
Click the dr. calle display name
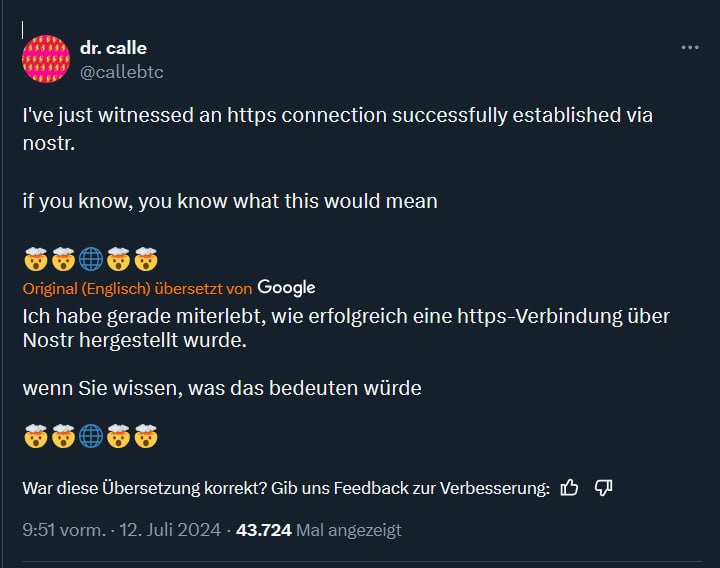click(113, 48)
